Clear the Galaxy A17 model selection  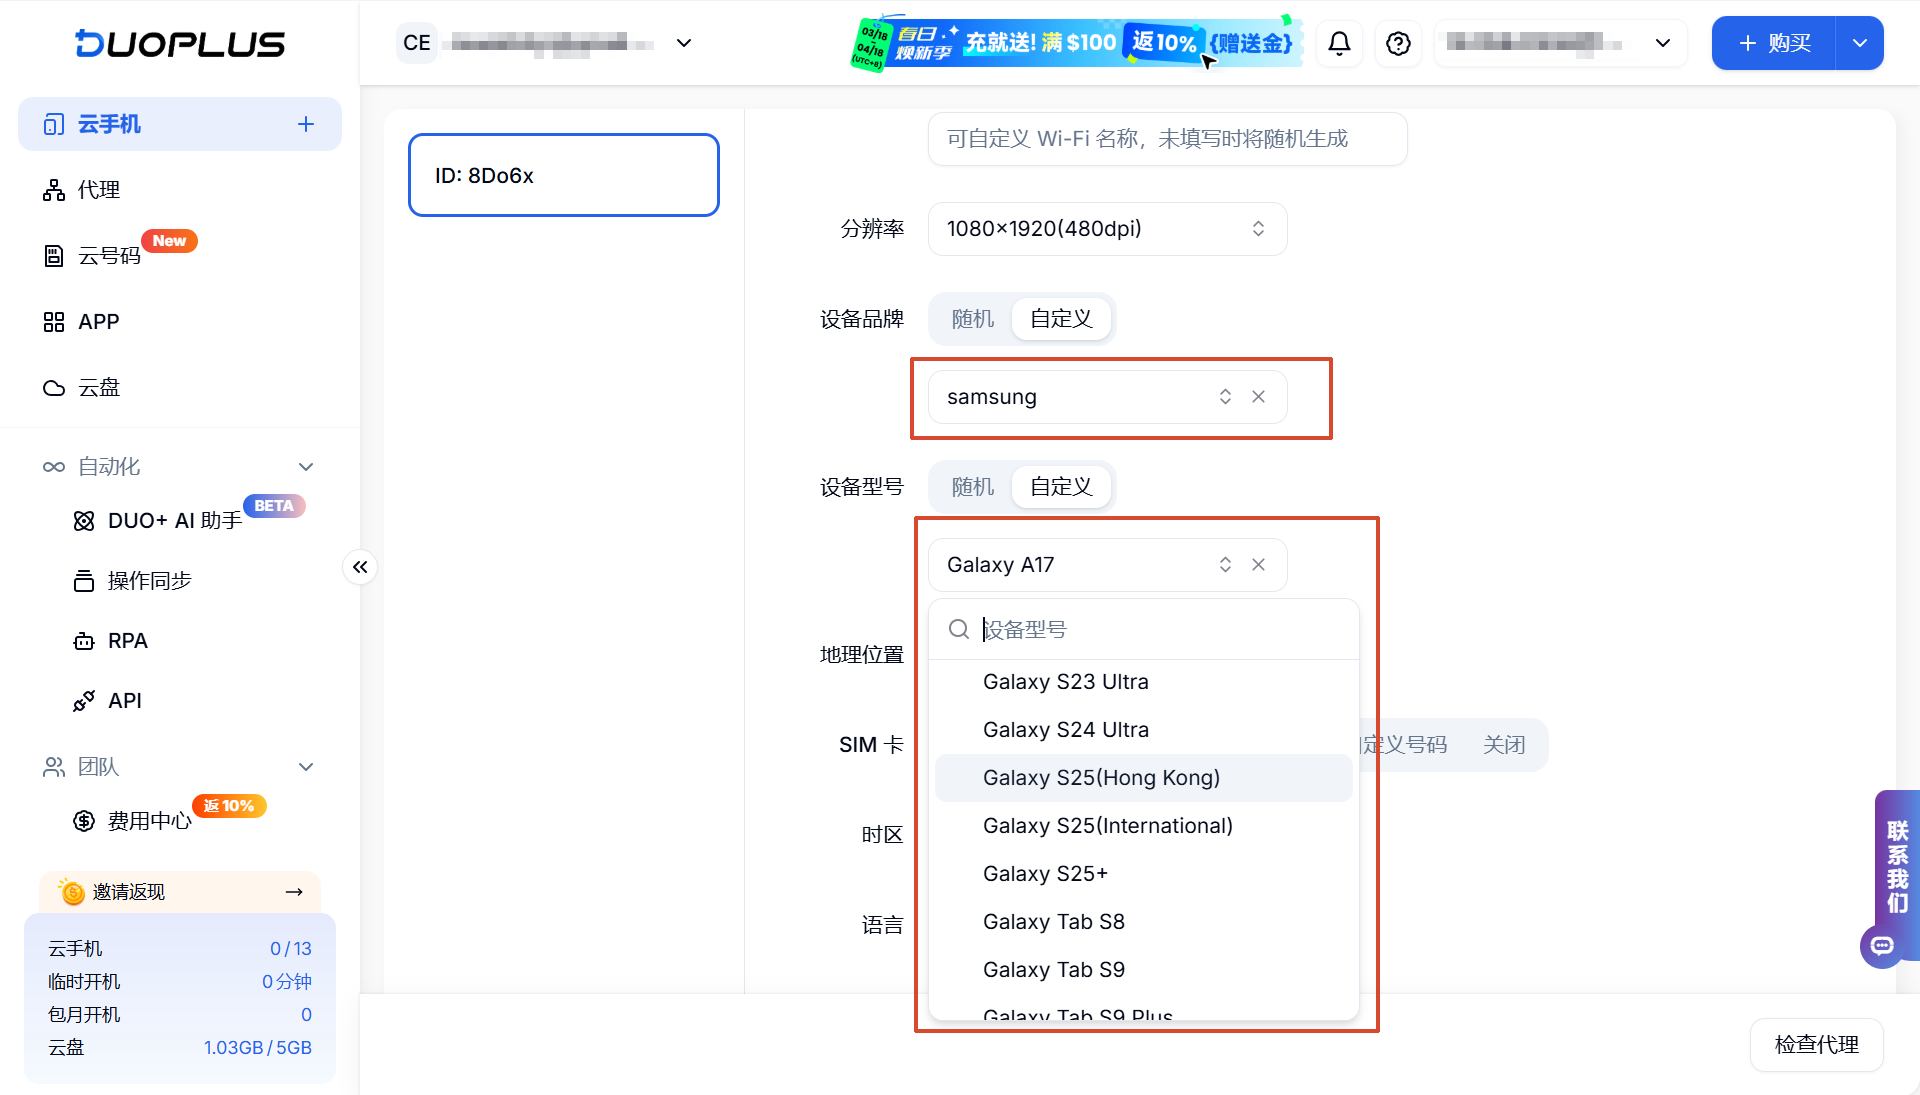[x=1258, y=565]
